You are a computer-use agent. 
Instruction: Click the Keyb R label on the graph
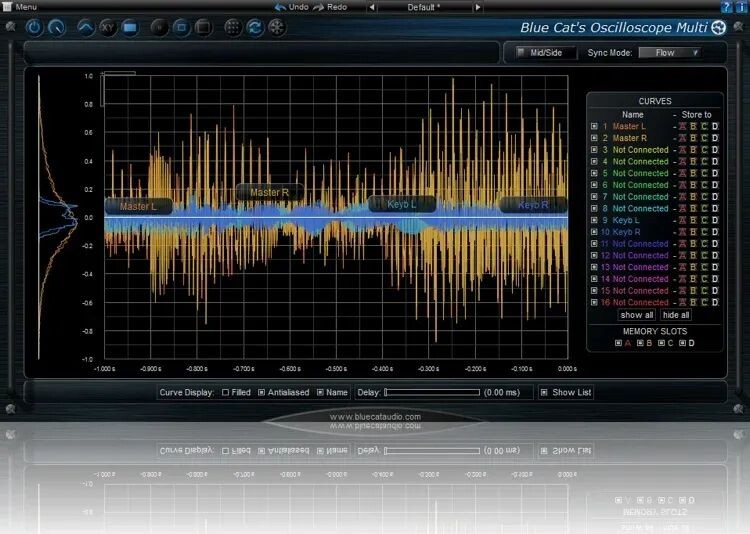tap(533, 205)
